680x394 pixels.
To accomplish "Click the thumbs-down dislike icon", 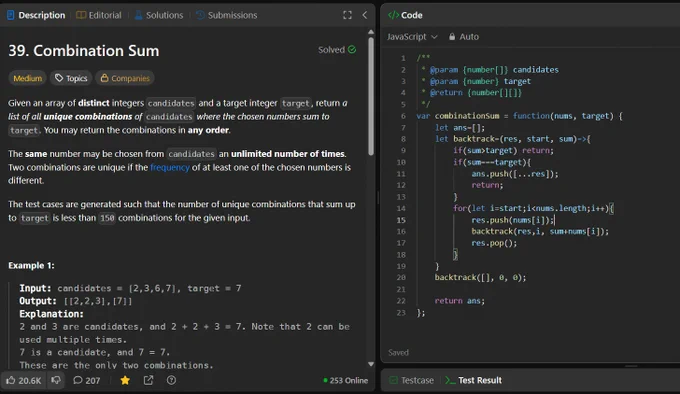I will 56,380.
